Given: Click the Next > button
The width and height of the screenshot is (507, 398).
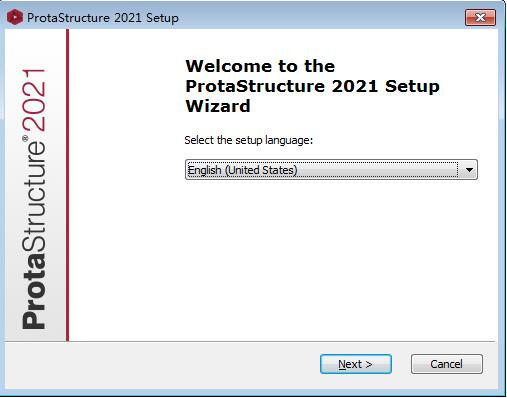Looking at the screenshot, I should (356, 364).
